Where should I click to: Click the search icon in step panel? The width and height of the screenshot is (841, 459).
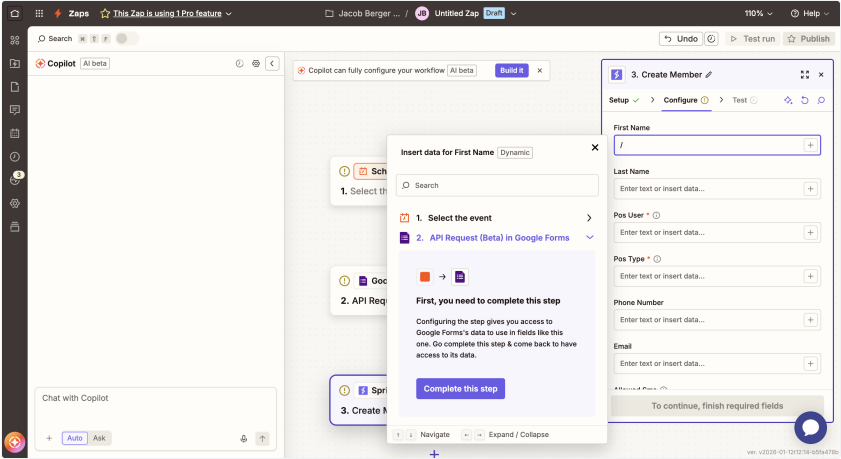(821, 100)
